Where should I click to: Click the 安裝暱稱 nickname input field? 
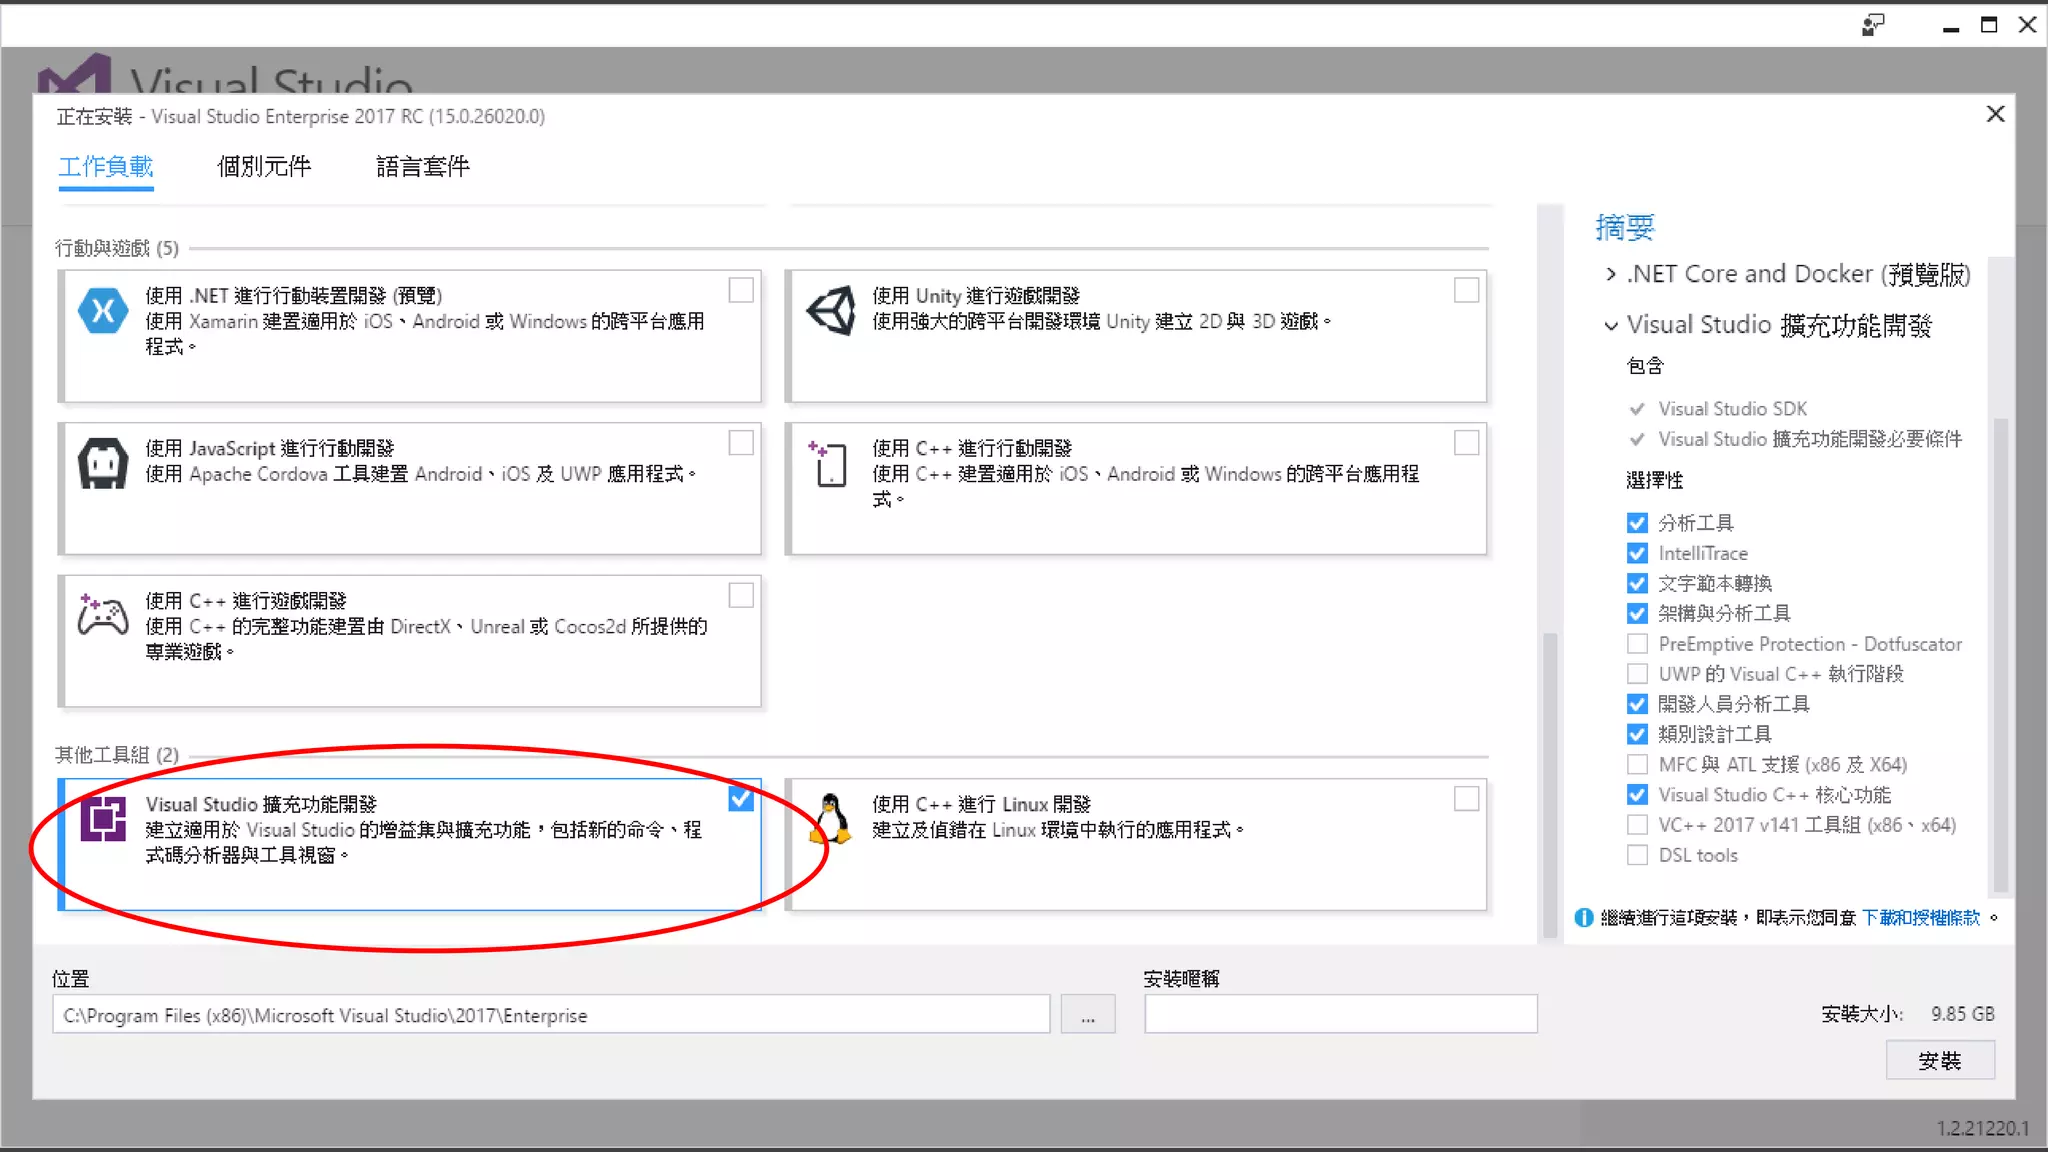tap(1340, 1014)
